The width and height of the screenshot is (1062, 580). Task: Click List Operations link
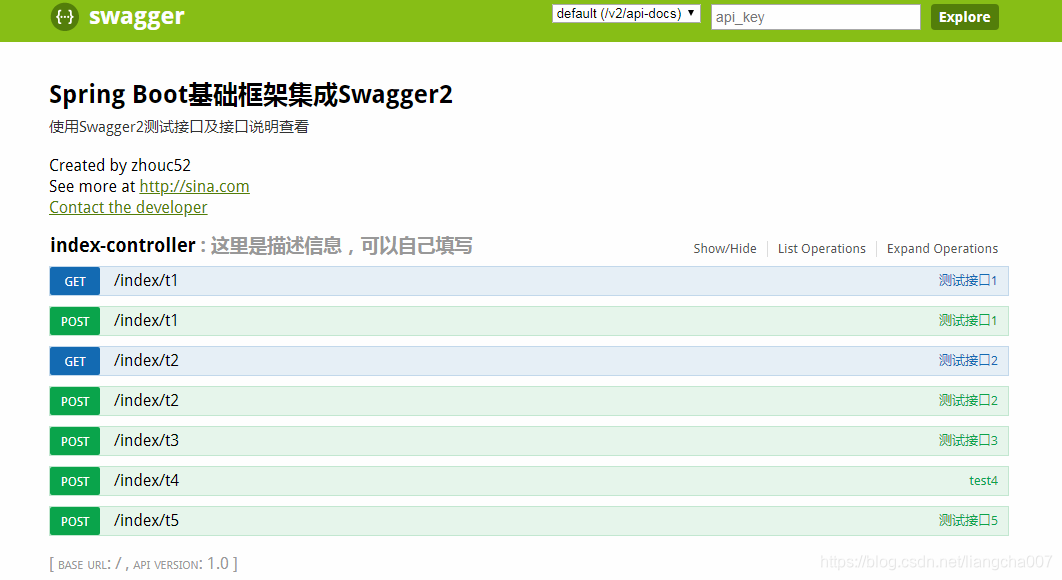822,249
